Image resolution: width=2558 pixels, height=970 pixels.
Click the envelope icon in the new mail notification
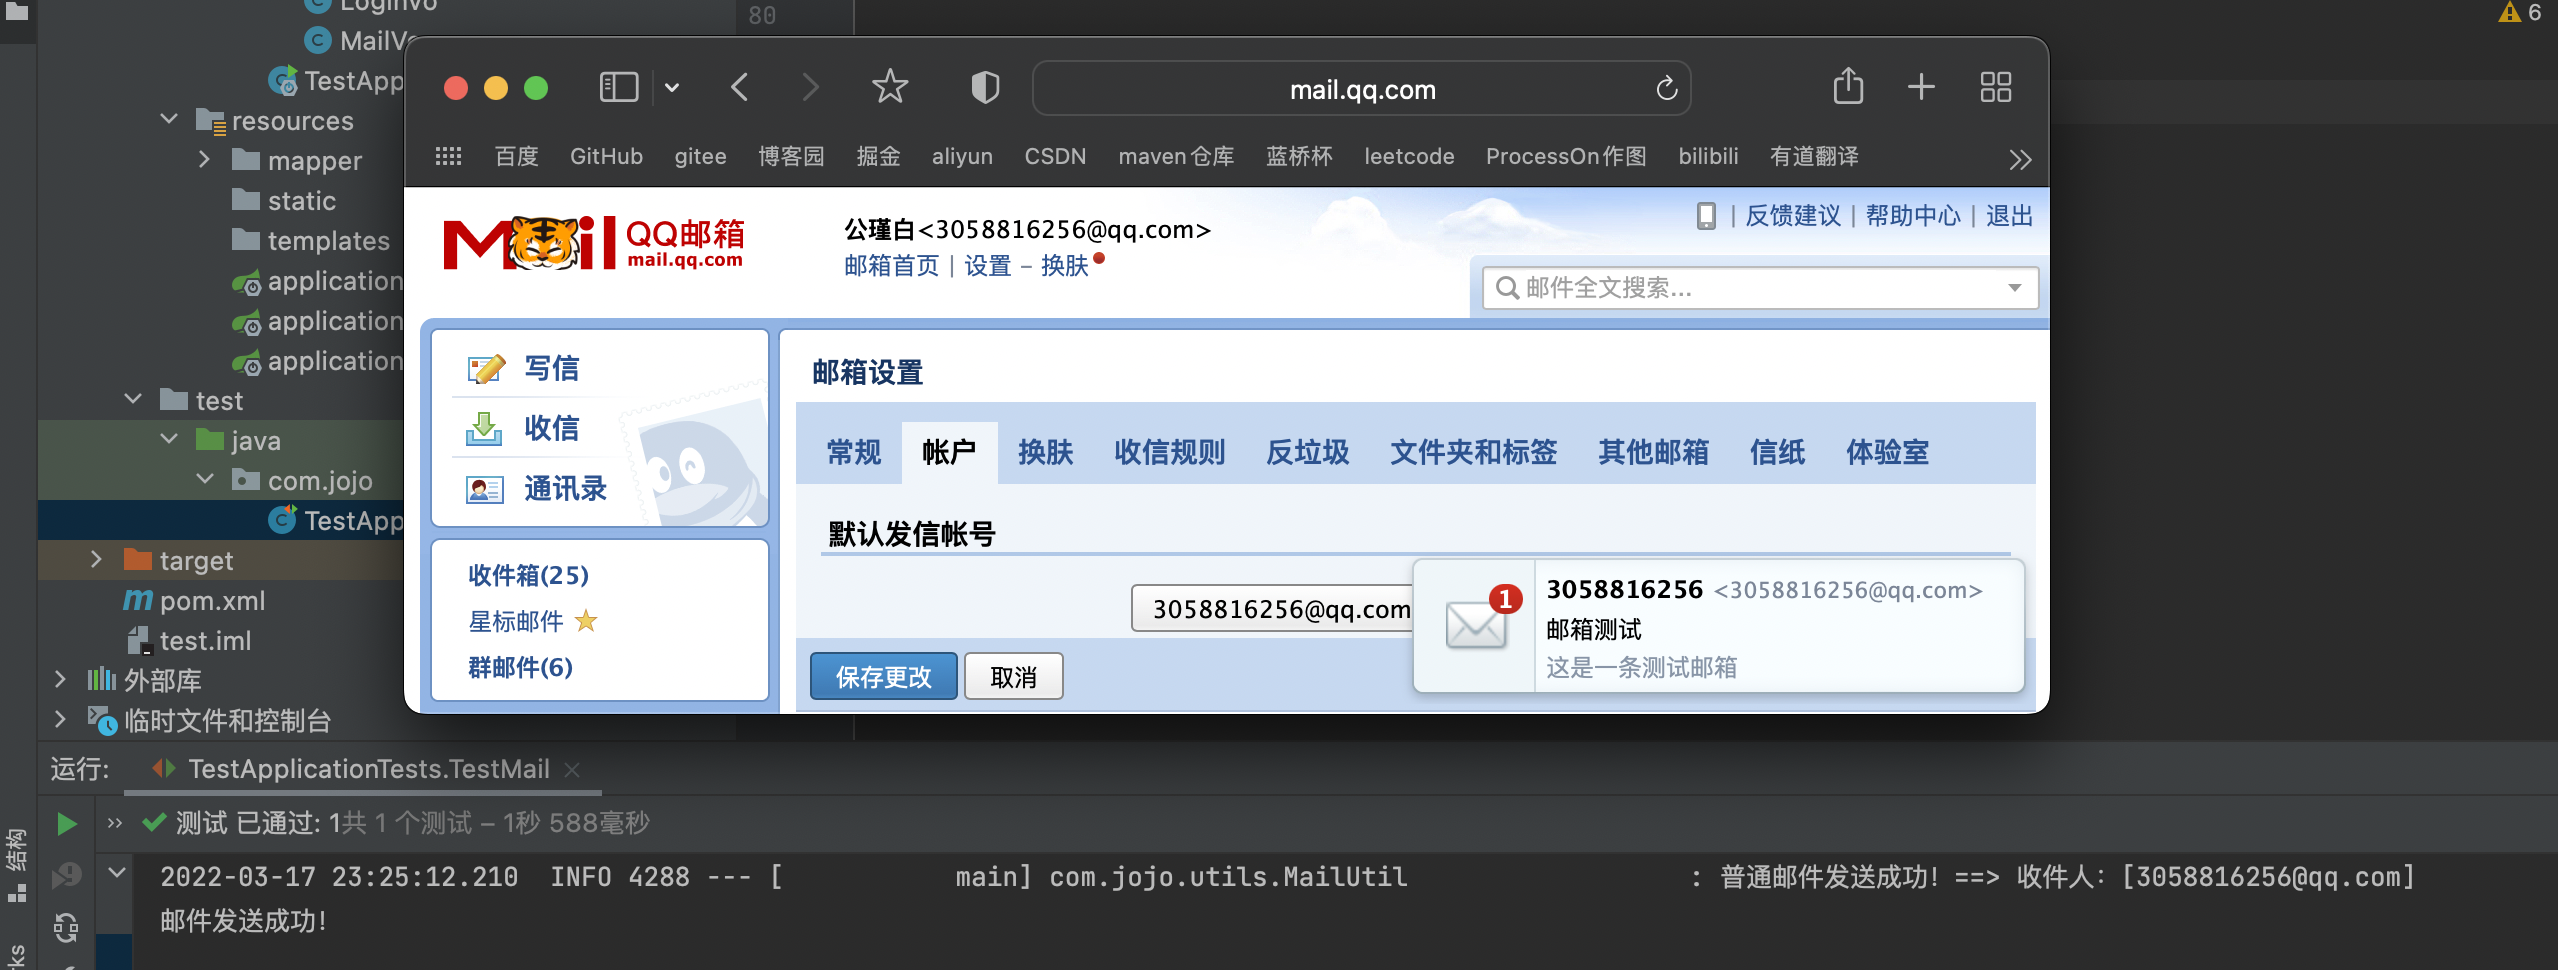1476,626
